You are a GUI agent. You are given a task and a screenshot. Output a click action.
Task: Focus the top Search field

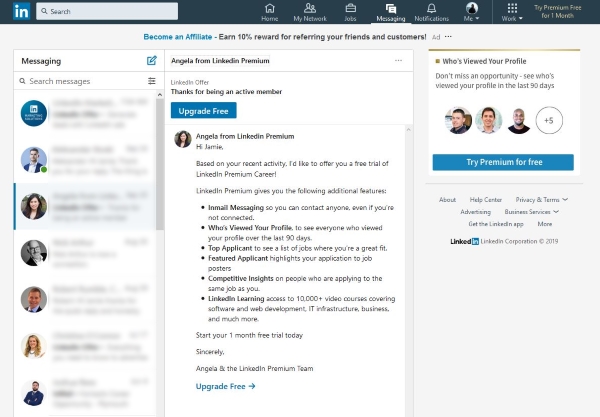(107, 11)
